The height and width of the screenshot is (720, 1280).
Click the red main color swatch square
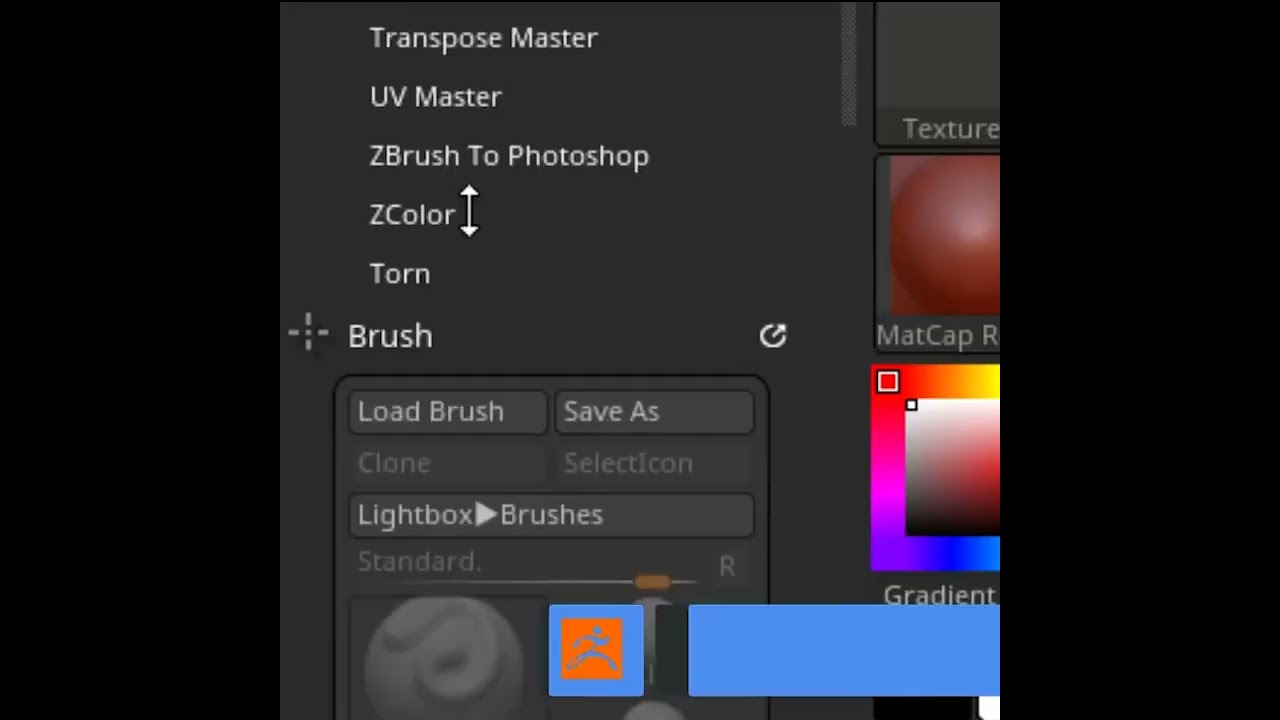888,382
